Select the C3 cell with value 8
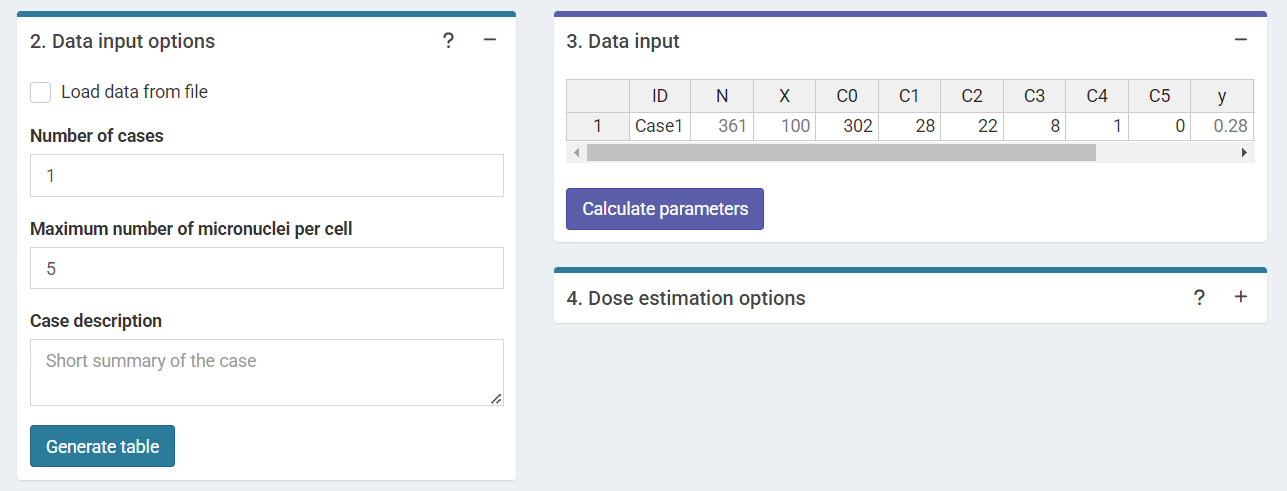The image size is (1287, 491). (1034, 126)
